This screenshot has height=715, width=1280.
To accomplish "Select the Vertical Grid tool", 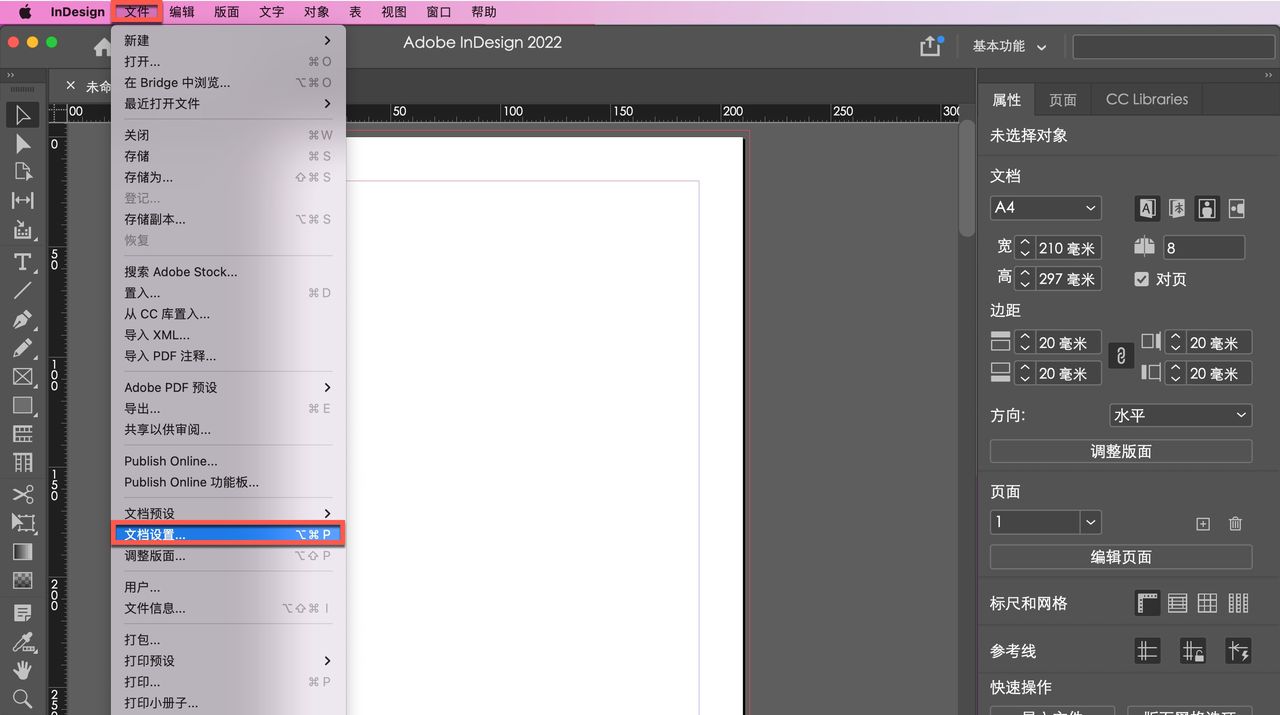I will [22, 463].
